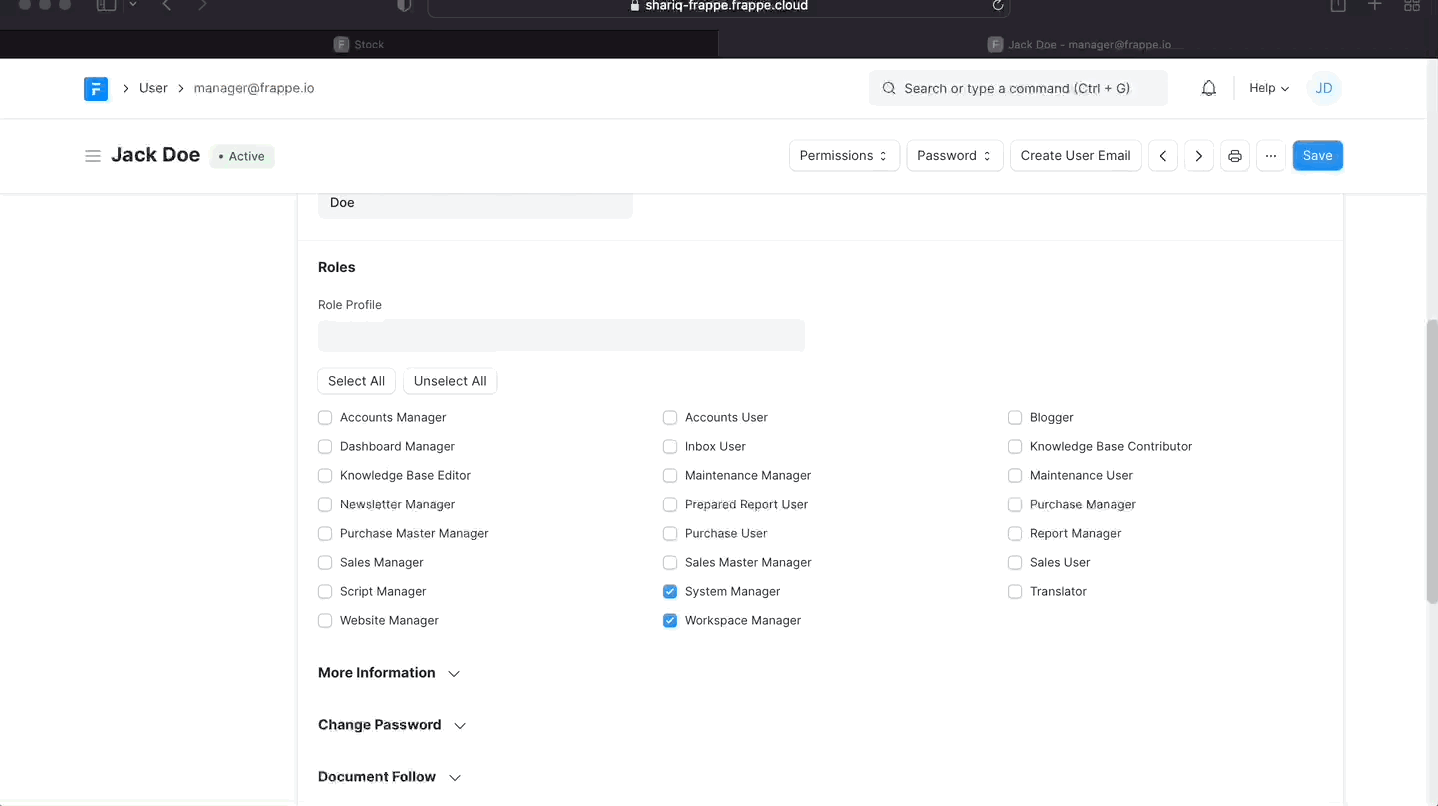
Task: Open the three-dots more options menu
Action: click(x=1271, y=156)
